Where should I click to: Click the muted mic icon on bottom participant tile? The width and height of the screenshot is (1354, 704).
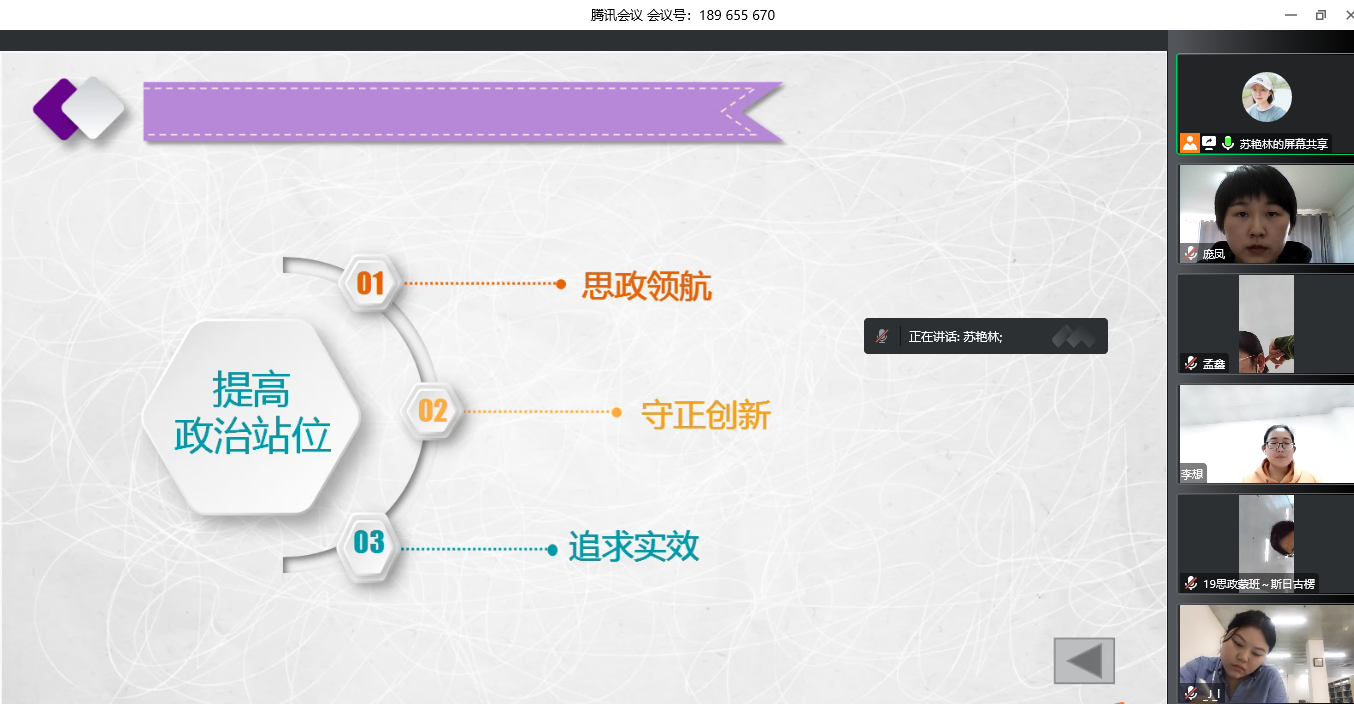click(1191, 693)
